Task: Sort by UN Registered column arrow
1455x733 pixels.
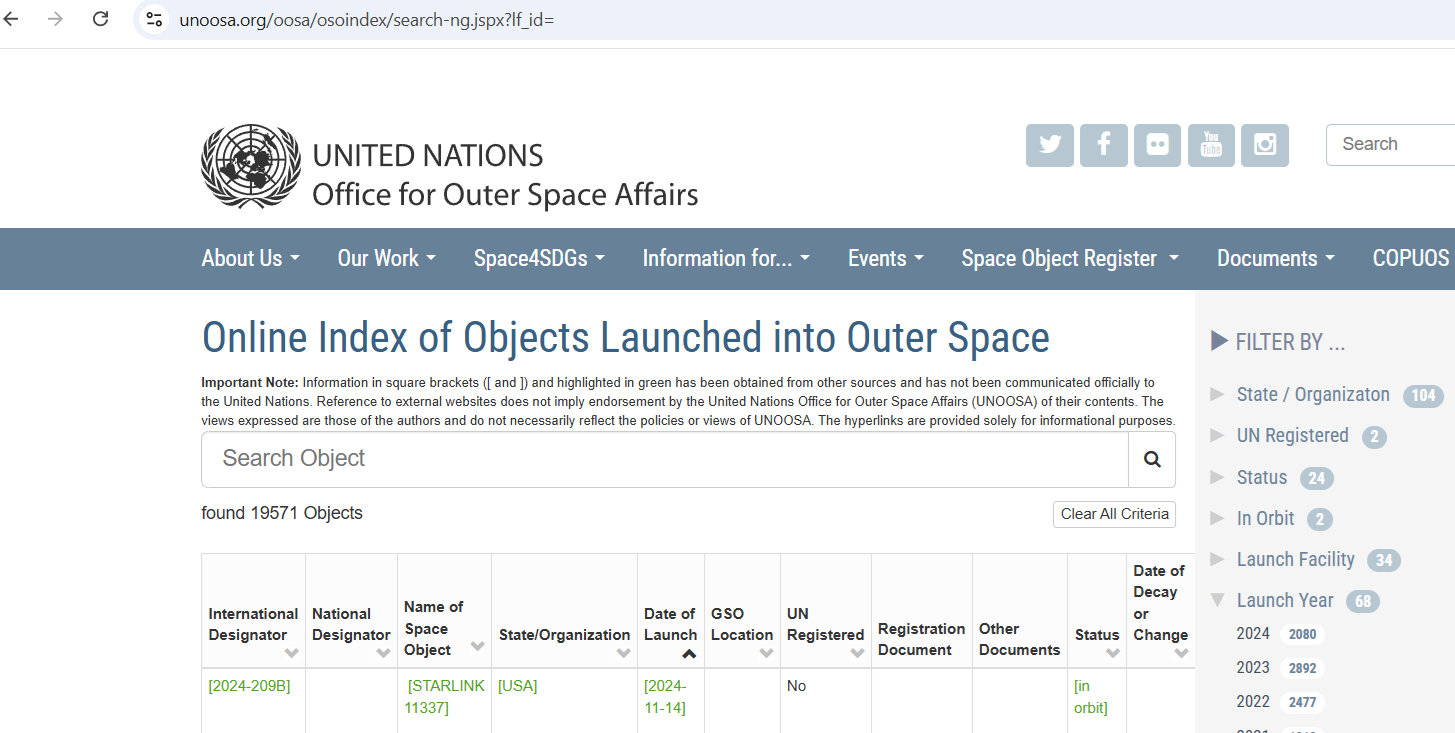Action: point(857,653)
